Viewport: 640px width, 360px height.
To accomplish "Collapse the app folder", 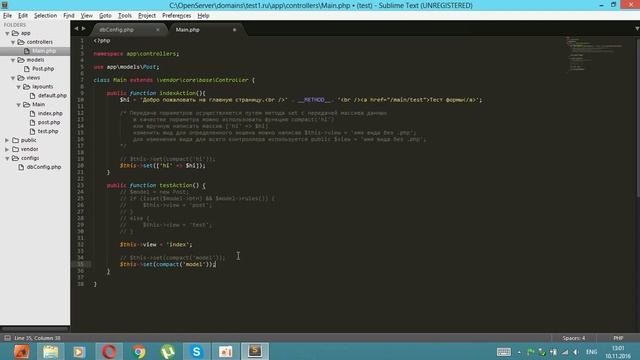I will (7, 33).
